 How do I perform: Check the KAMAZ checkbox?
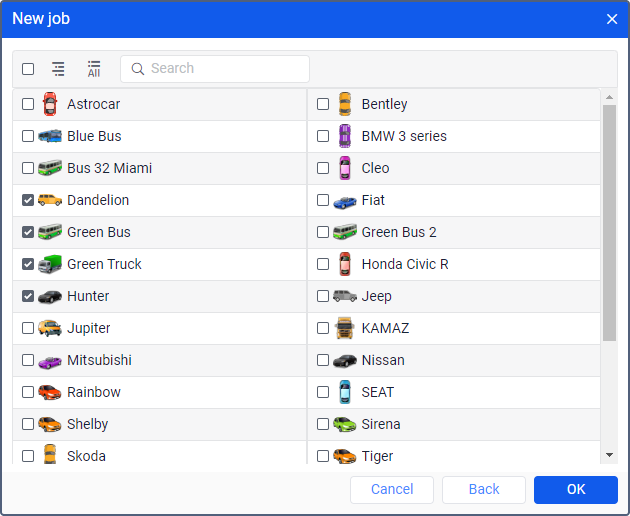pyautogui.click(x=323, y=328)
